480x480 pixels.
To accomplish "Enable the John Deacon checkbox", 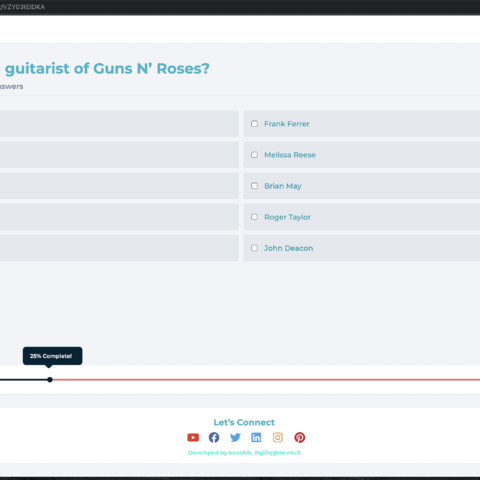I will pyautogui.click(x=254, y=248).
